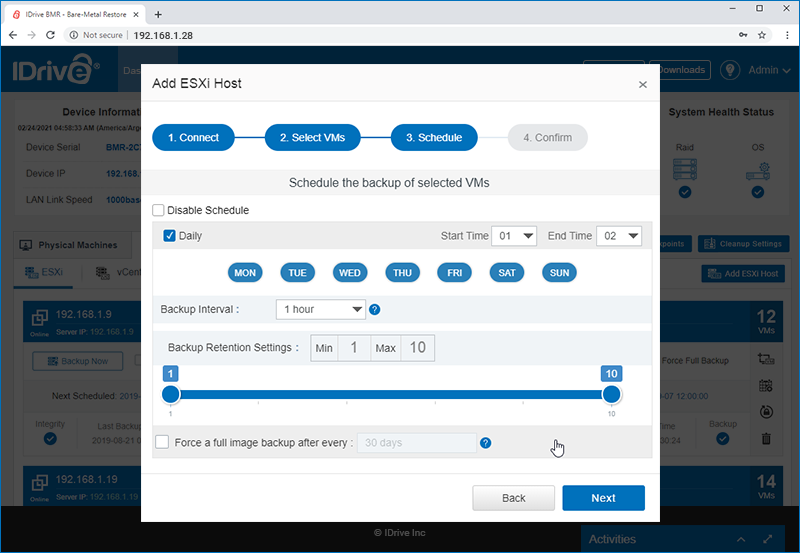Click the Integrity checkmark status icon
The image size is (800, 553).
click(x=50, y=439)
